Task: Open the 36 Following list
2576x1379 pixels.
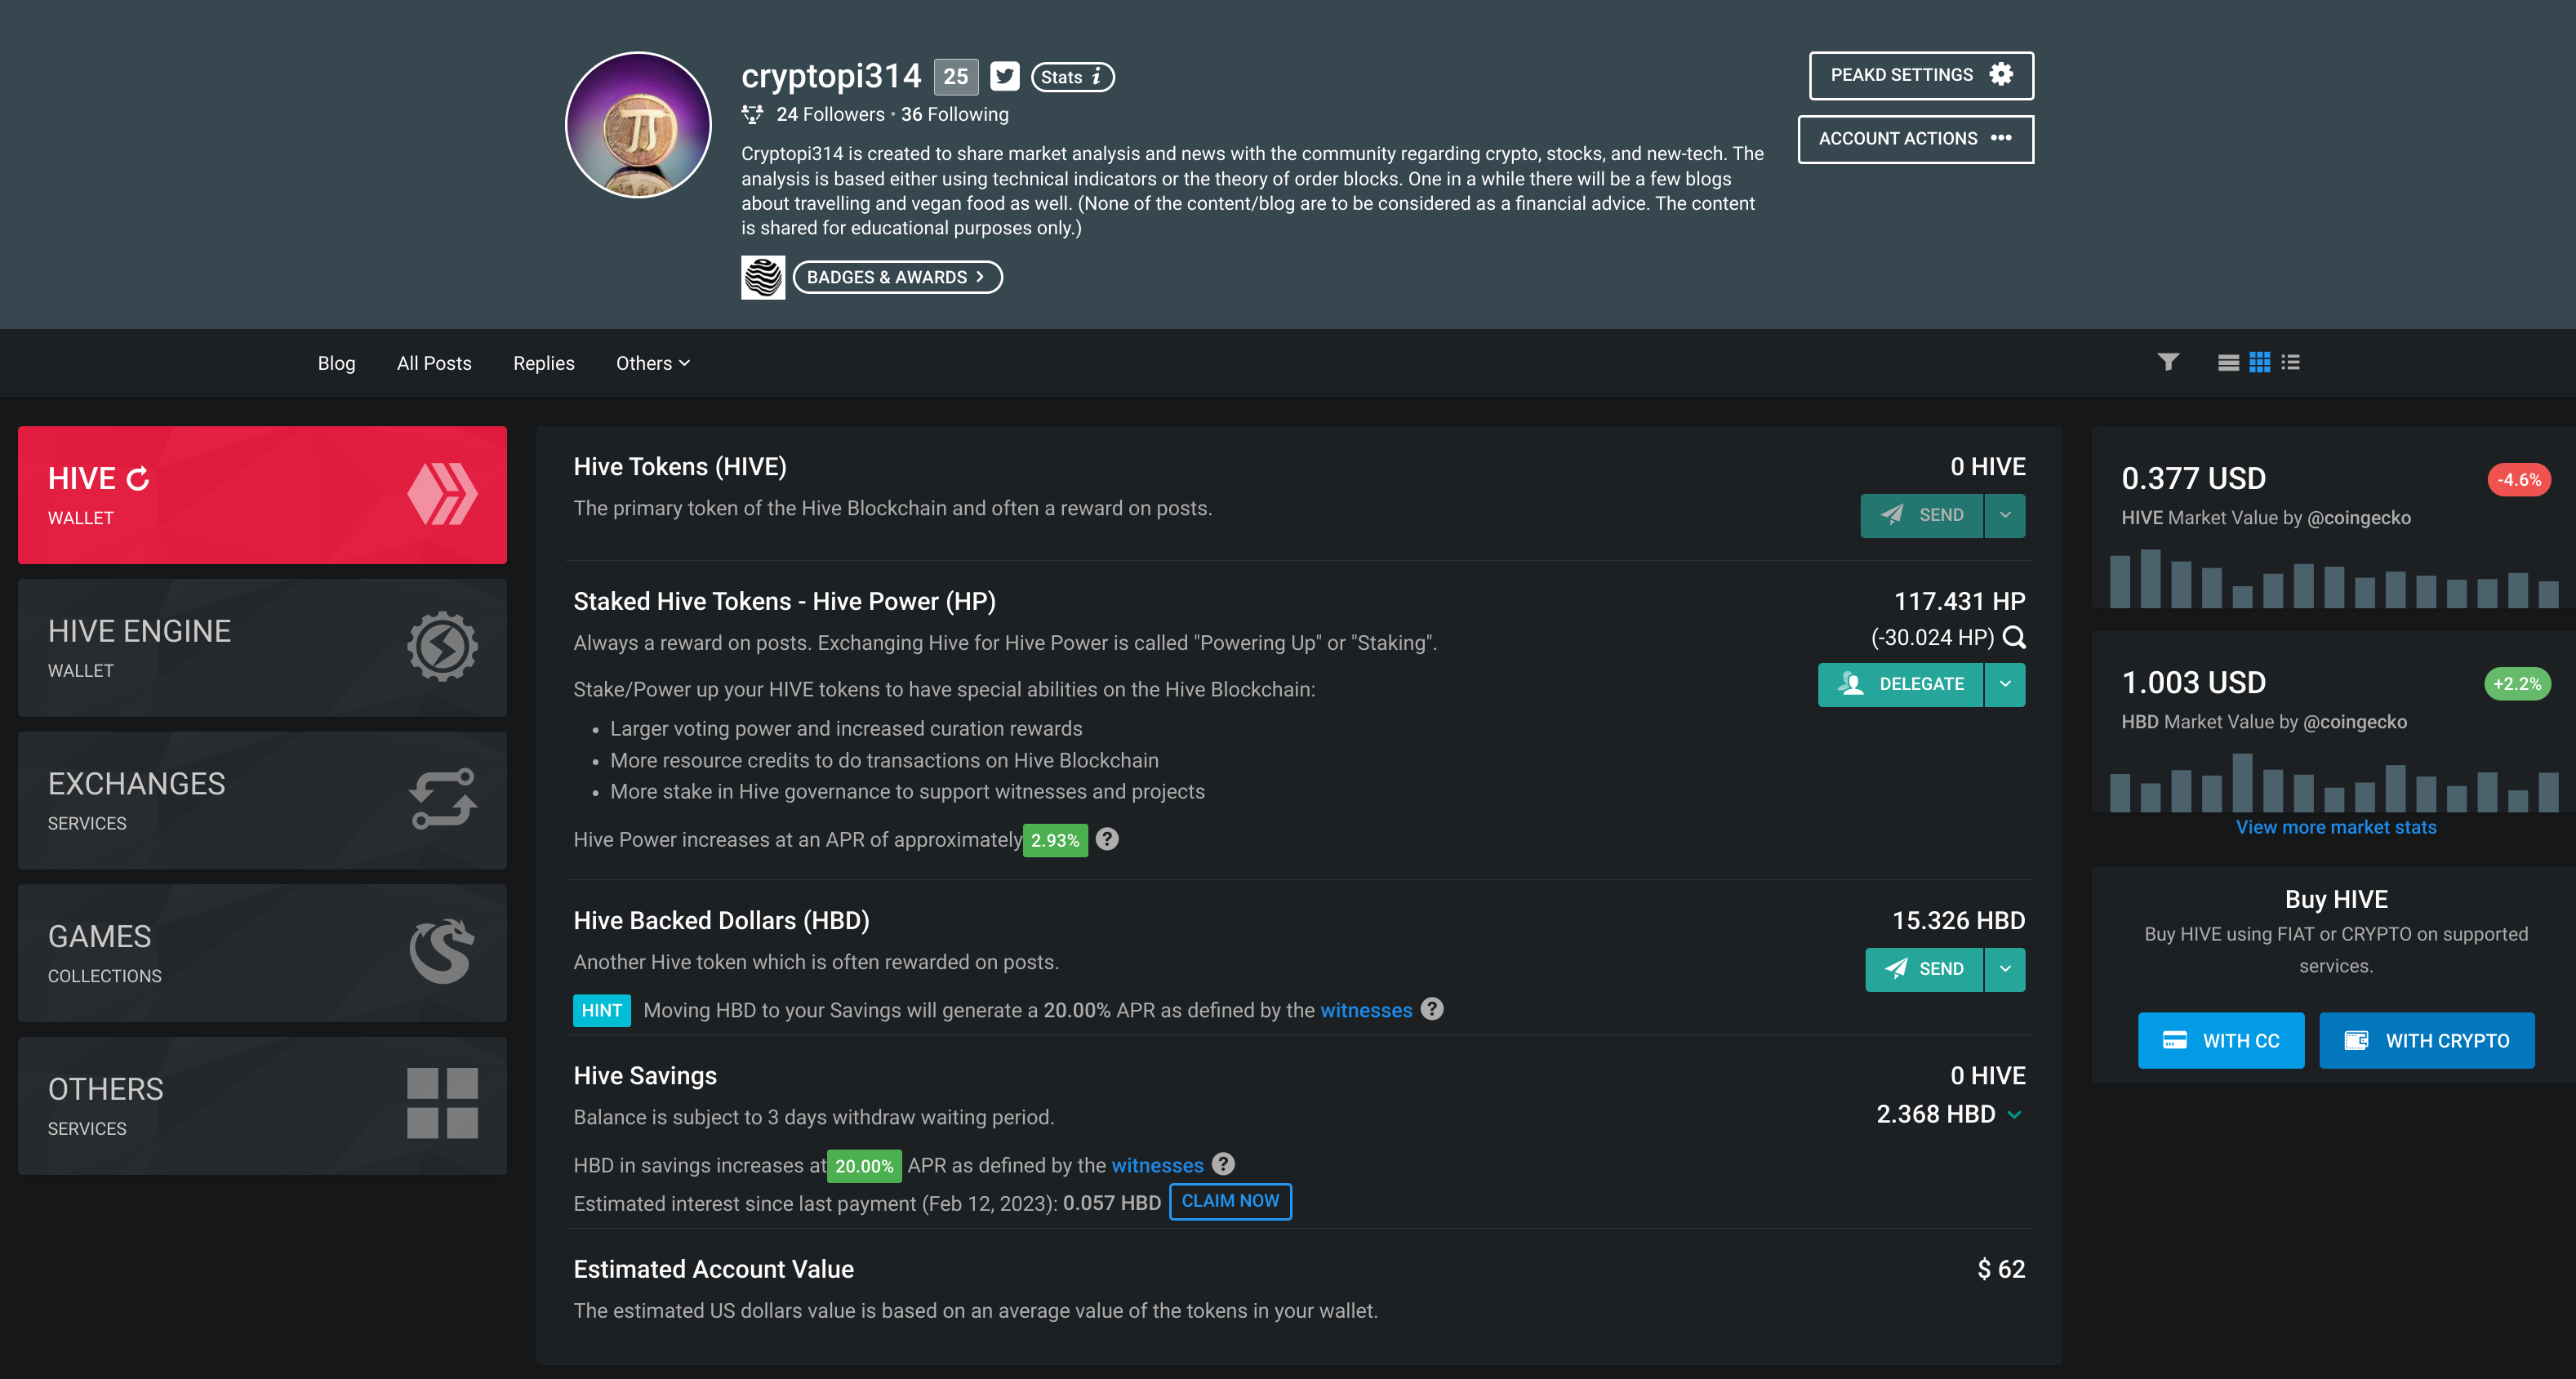Action: tap(955, 114)
